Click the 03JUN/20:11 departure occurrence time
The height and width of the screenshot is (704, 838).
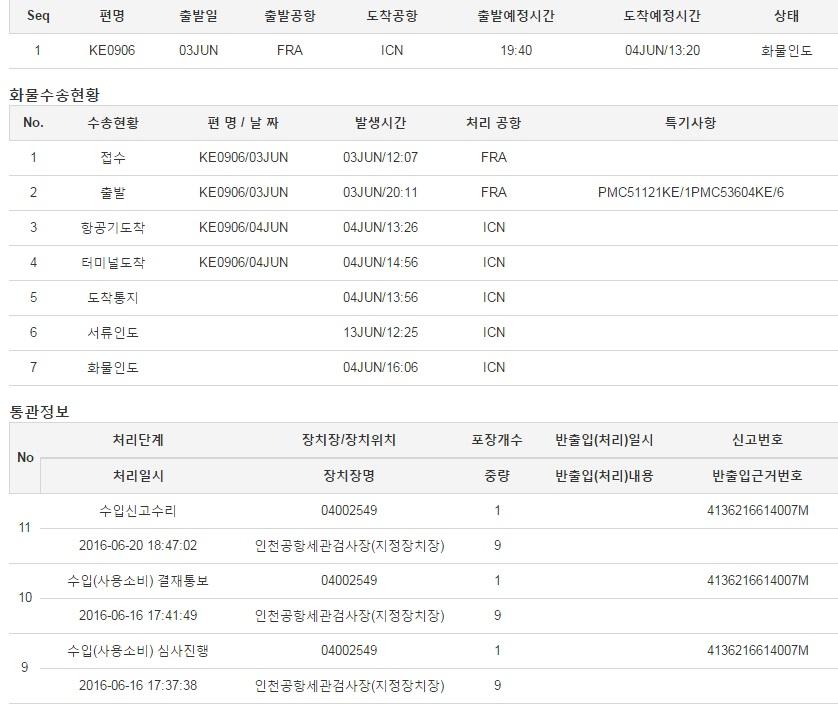click(380, 192)
